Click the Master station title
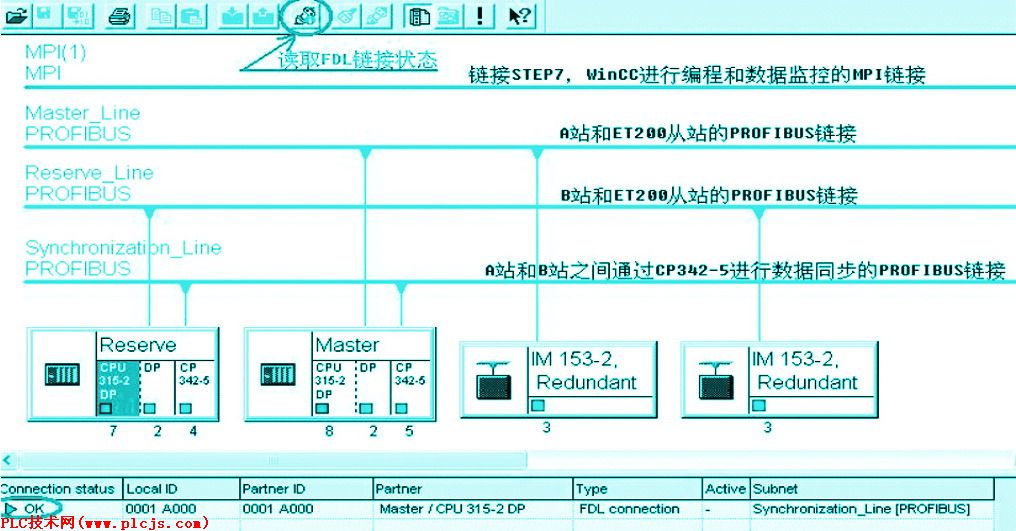Screen dimensions: 1016x531 pyautogui.click(x=347, y=345)
